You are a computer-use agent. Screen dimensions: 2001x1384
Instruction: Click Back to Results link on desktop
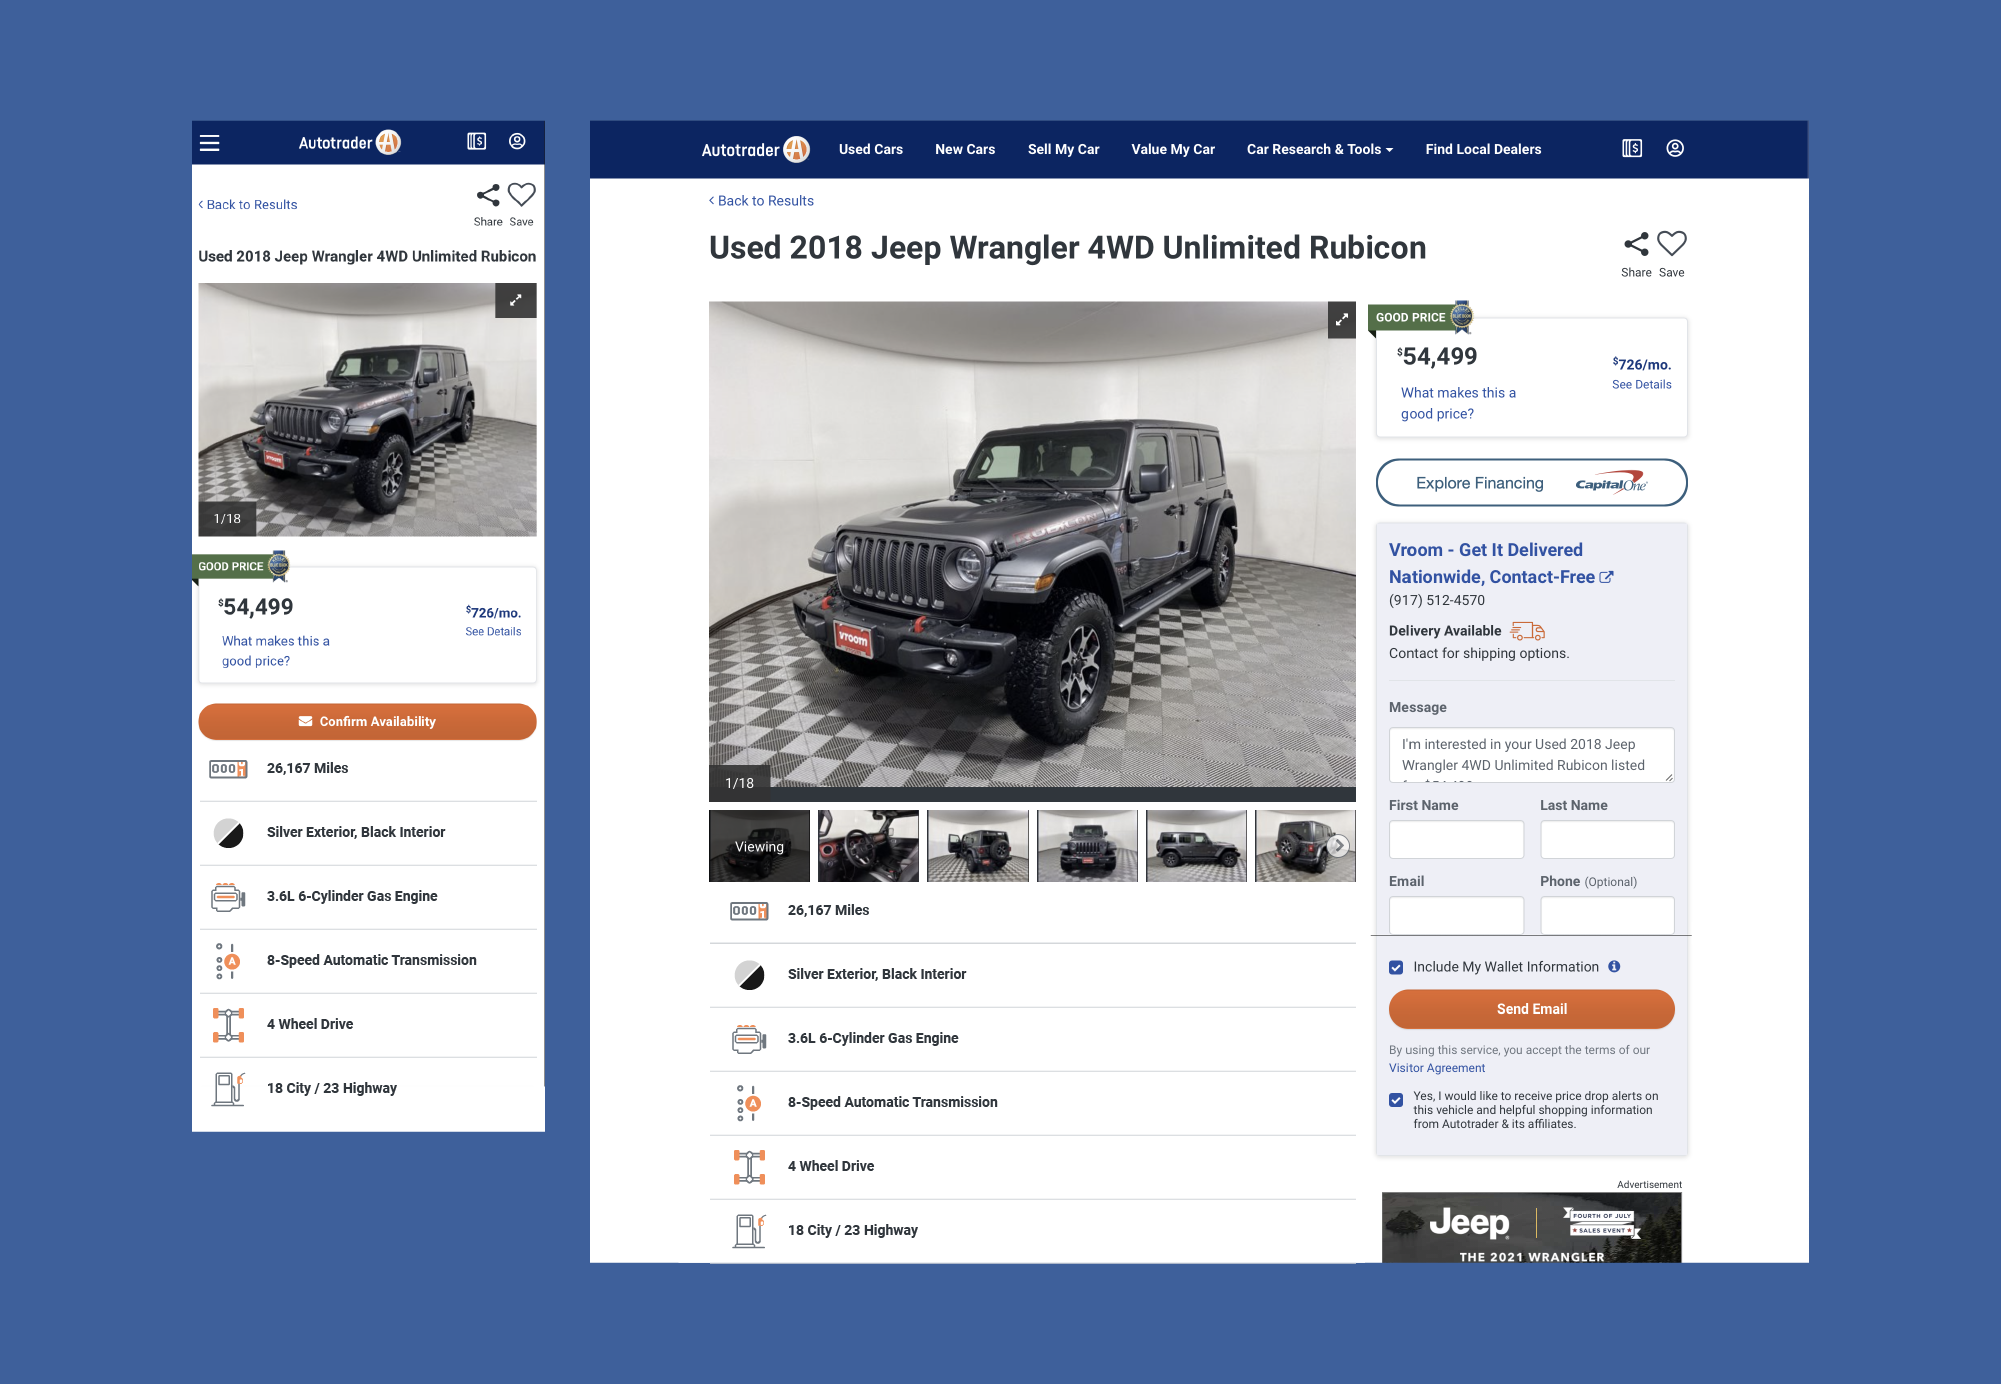click(x=761, y=201)
